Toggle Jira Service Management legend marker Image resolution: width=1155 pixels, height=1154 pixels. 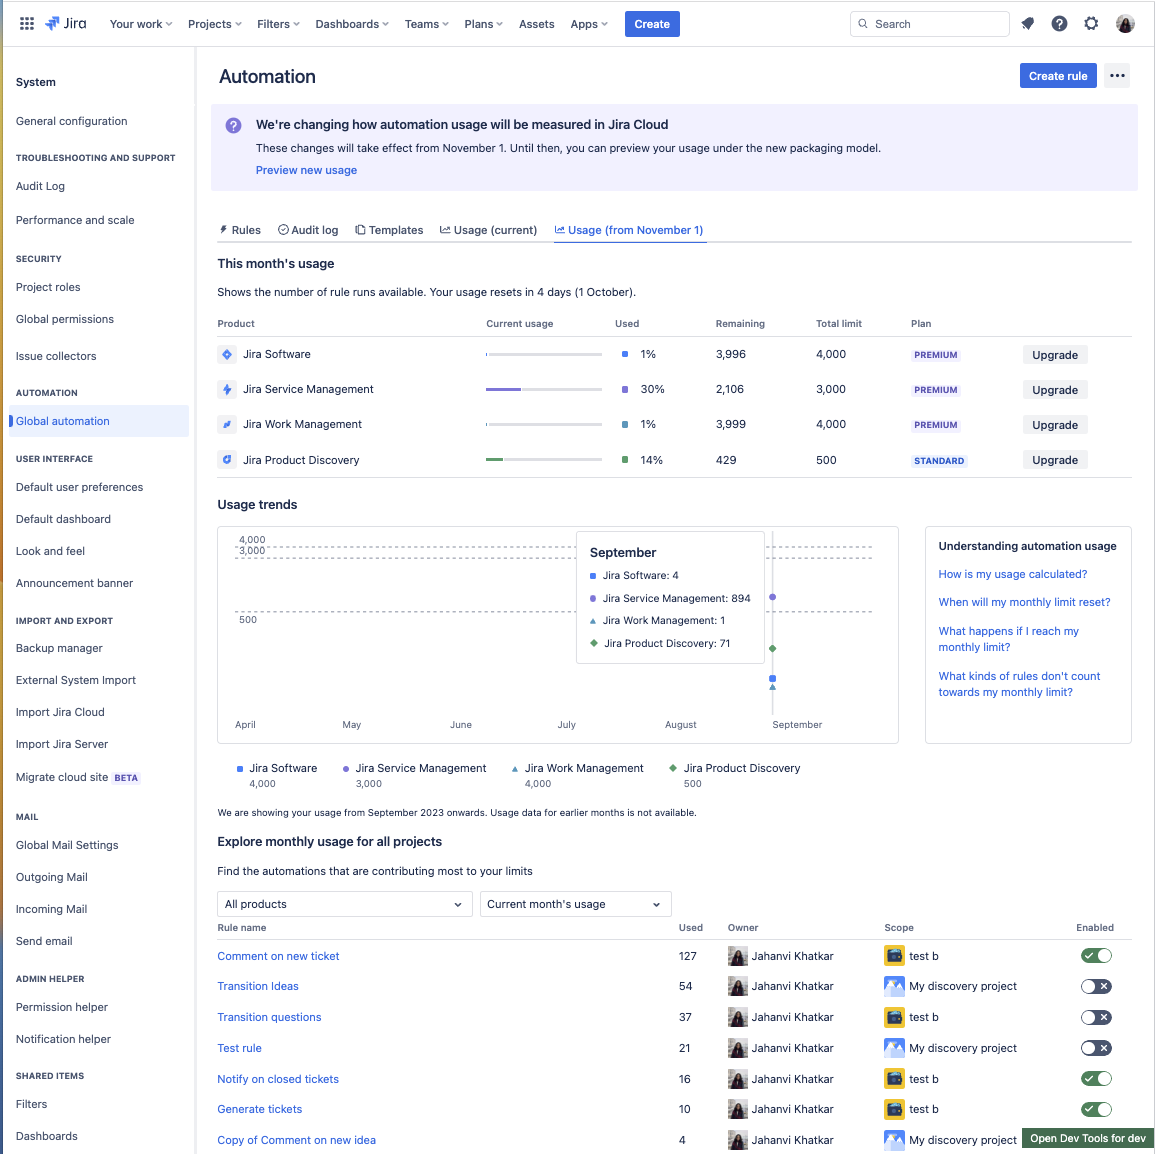pyautogui.click(x=345, y=768)
